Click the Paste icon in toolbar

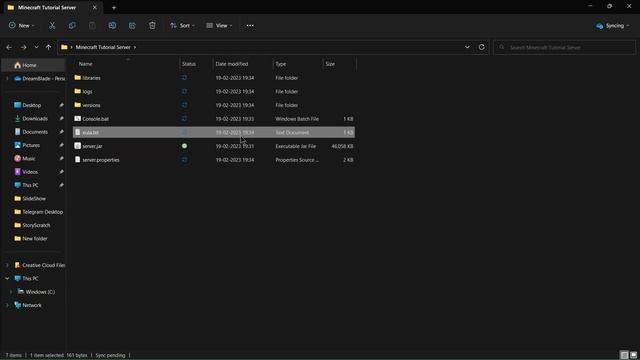(92, 26)
